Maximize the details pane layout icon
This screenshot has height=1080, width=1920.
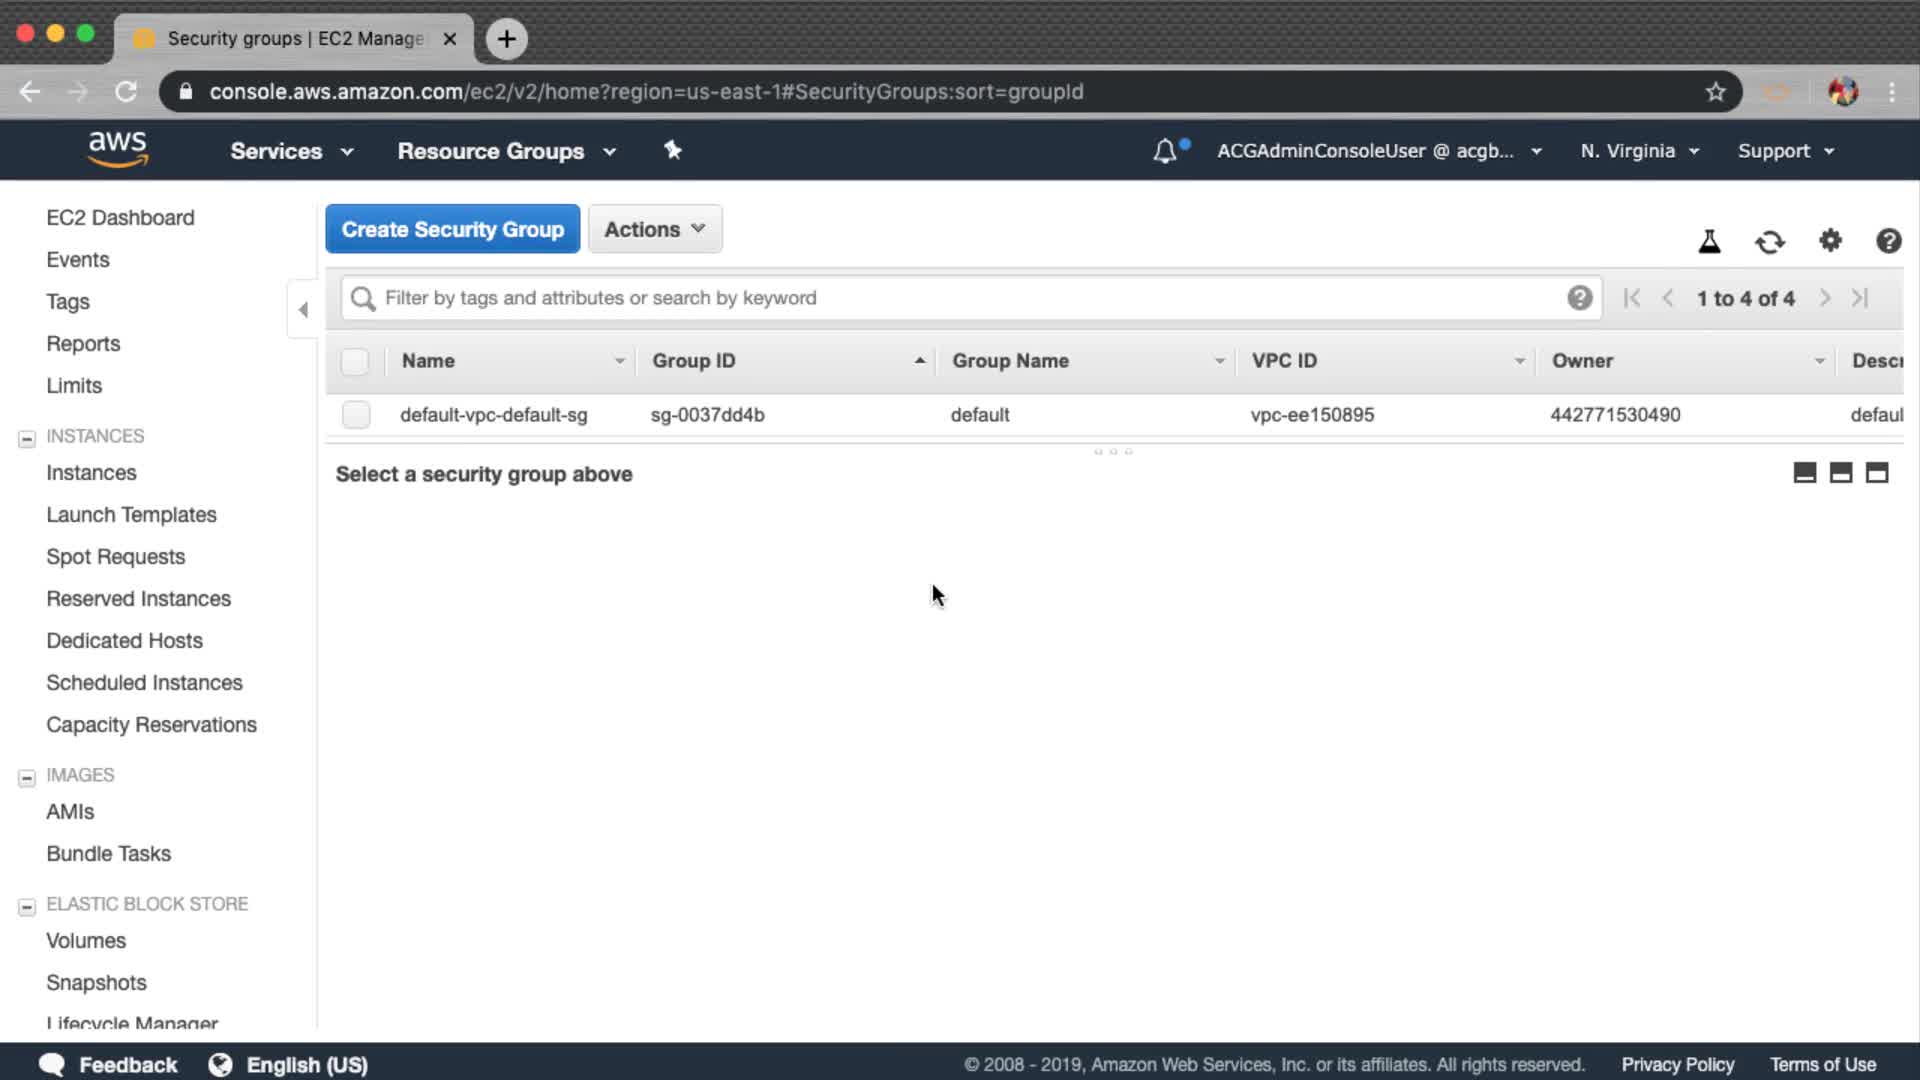1877,473
